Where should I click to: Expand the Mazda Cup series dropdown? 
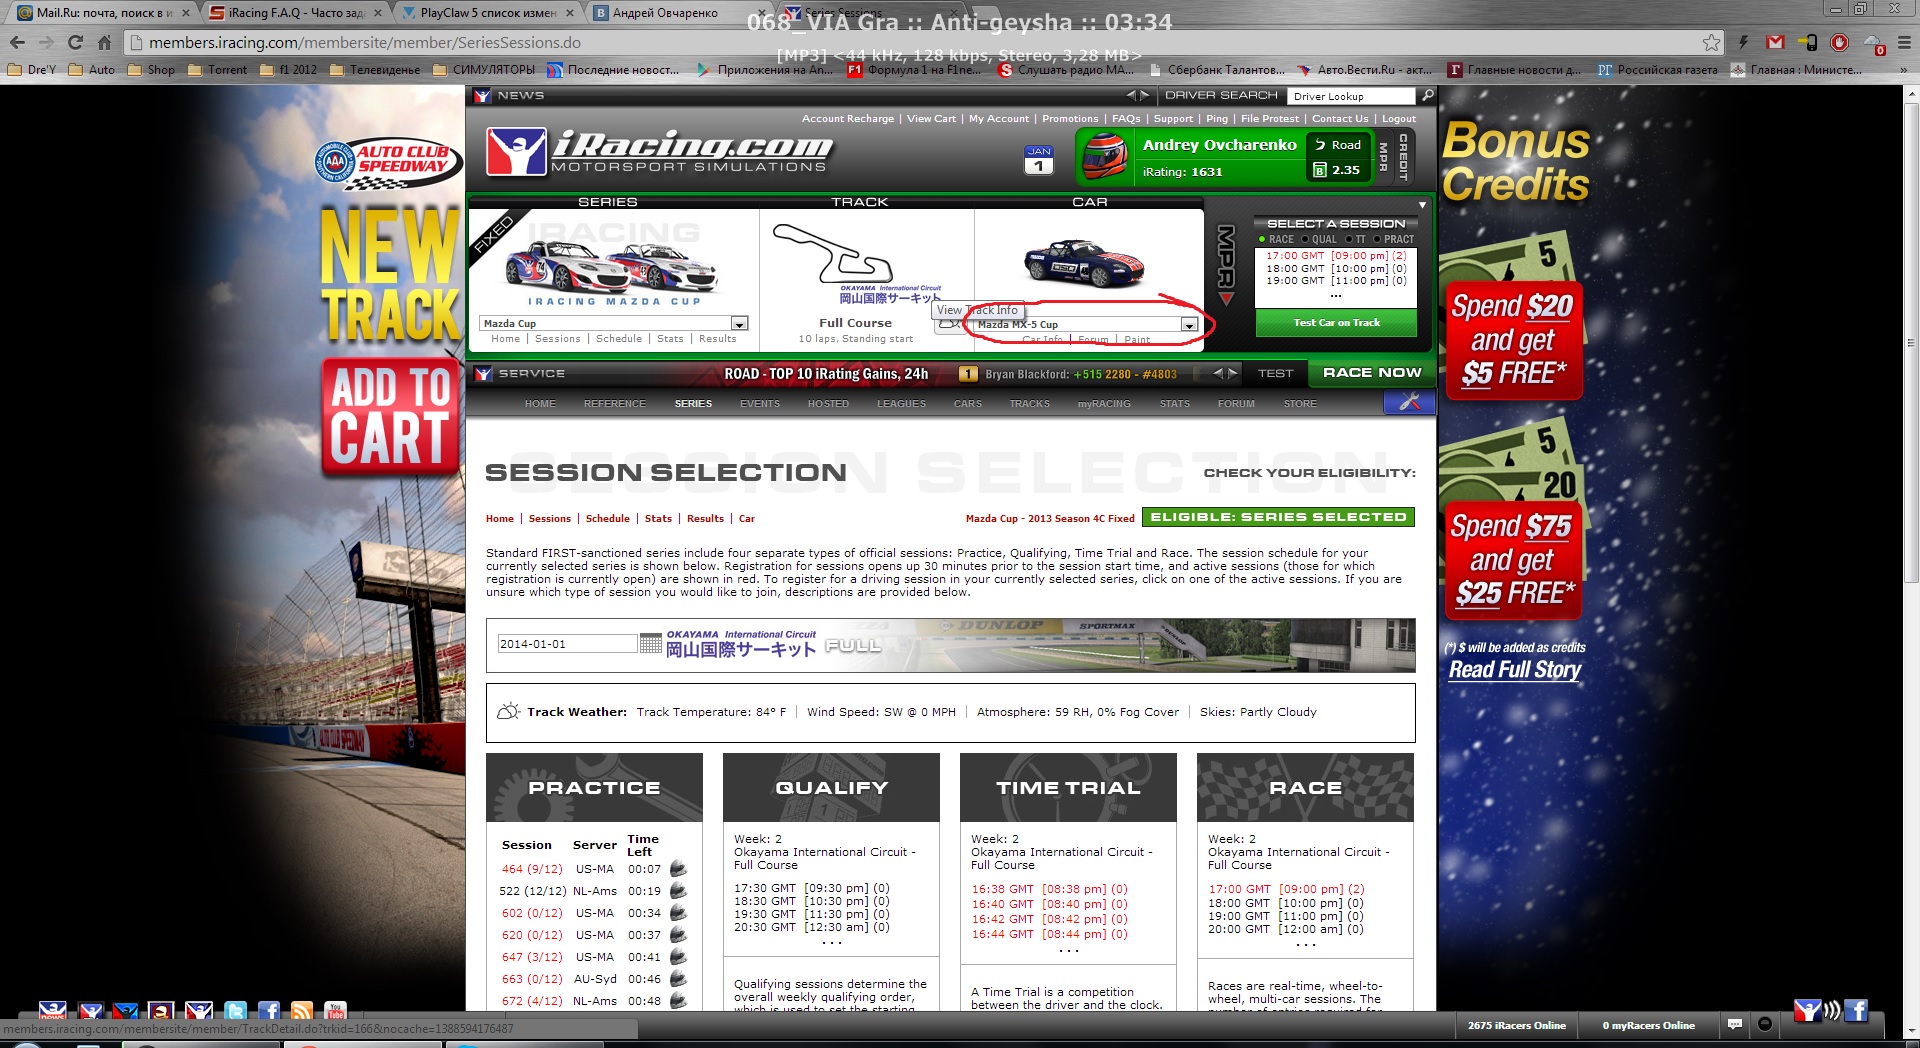[x=738, y=324]
